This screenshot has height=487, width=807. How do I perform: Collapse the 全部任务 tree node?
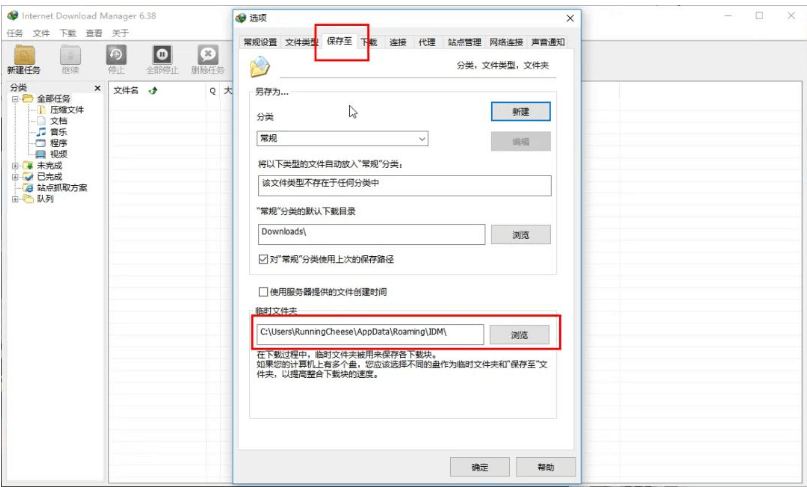tap(15, 99)
